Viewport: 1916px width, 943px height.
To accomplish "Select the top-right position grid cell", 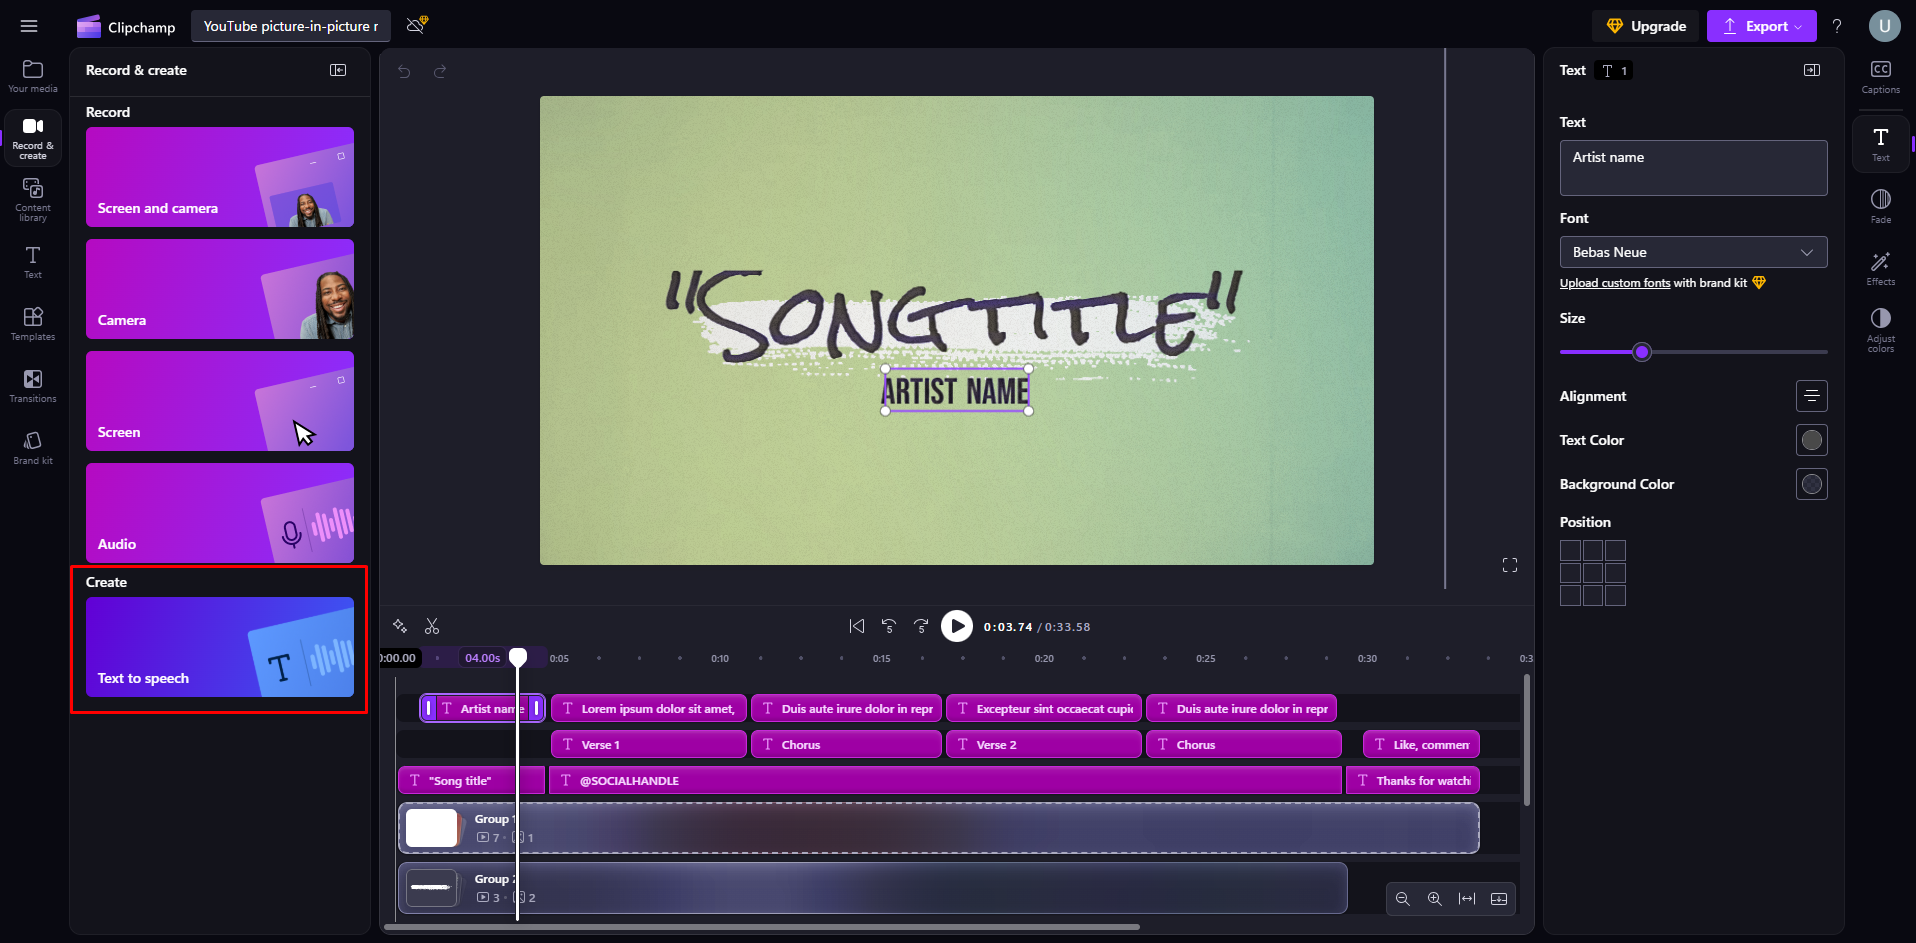I will point(1615,550).
